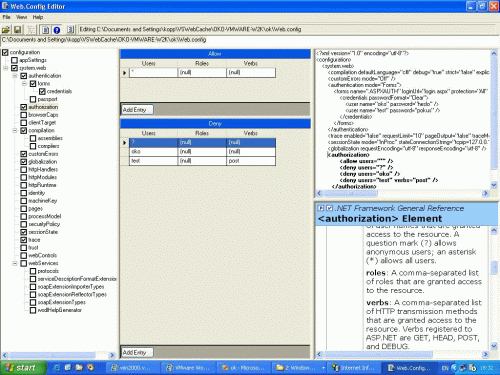Click the reference pane vertical scrollbar up arrow
This screenshot has height=375, width=500.
point(494,230)
